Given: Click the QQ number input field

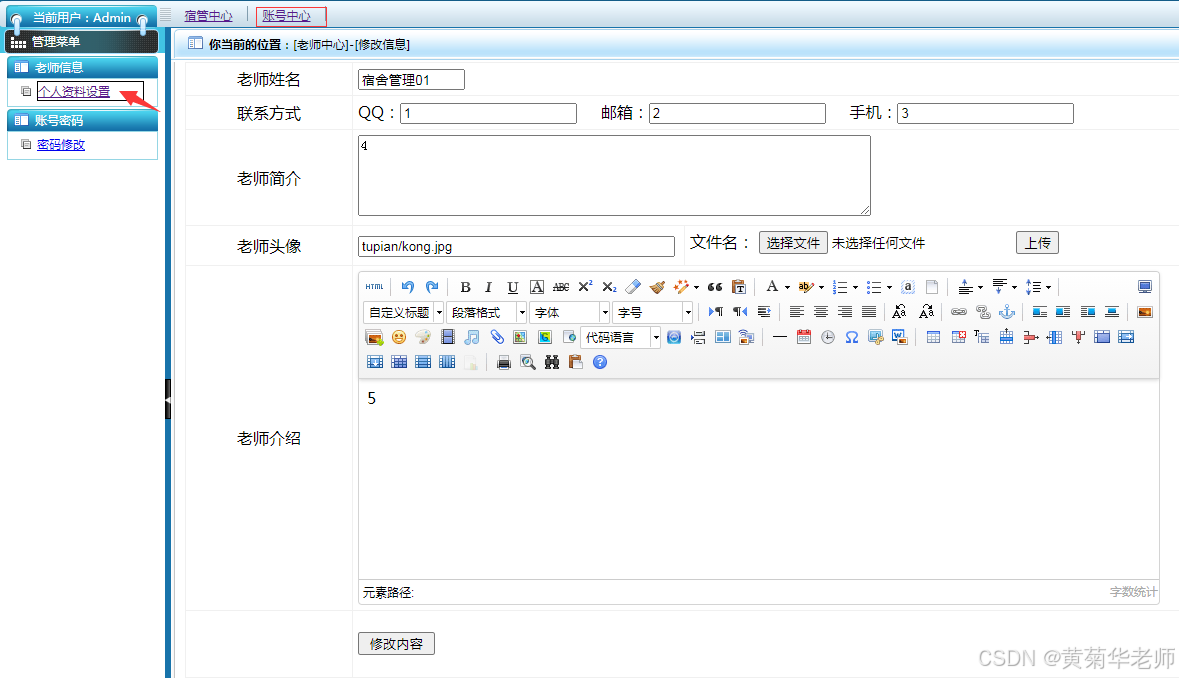Looking at the screenshot, I should coord(488,113).
